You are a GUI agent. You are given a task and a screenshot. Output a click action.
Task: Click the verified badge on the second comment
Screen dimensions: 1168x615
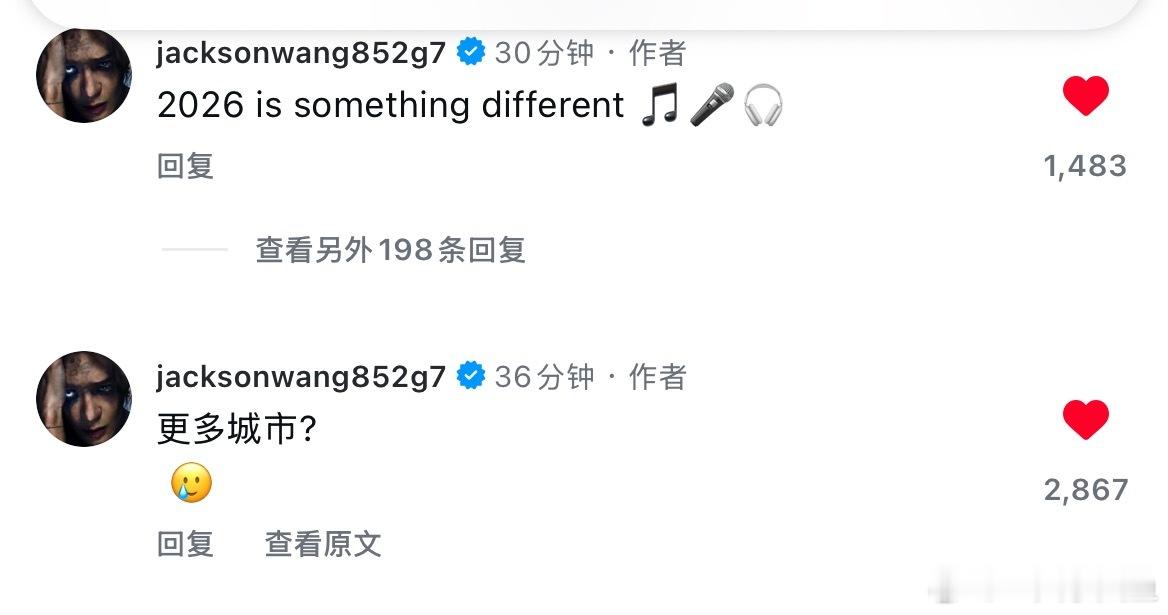(x=470, y=377)
